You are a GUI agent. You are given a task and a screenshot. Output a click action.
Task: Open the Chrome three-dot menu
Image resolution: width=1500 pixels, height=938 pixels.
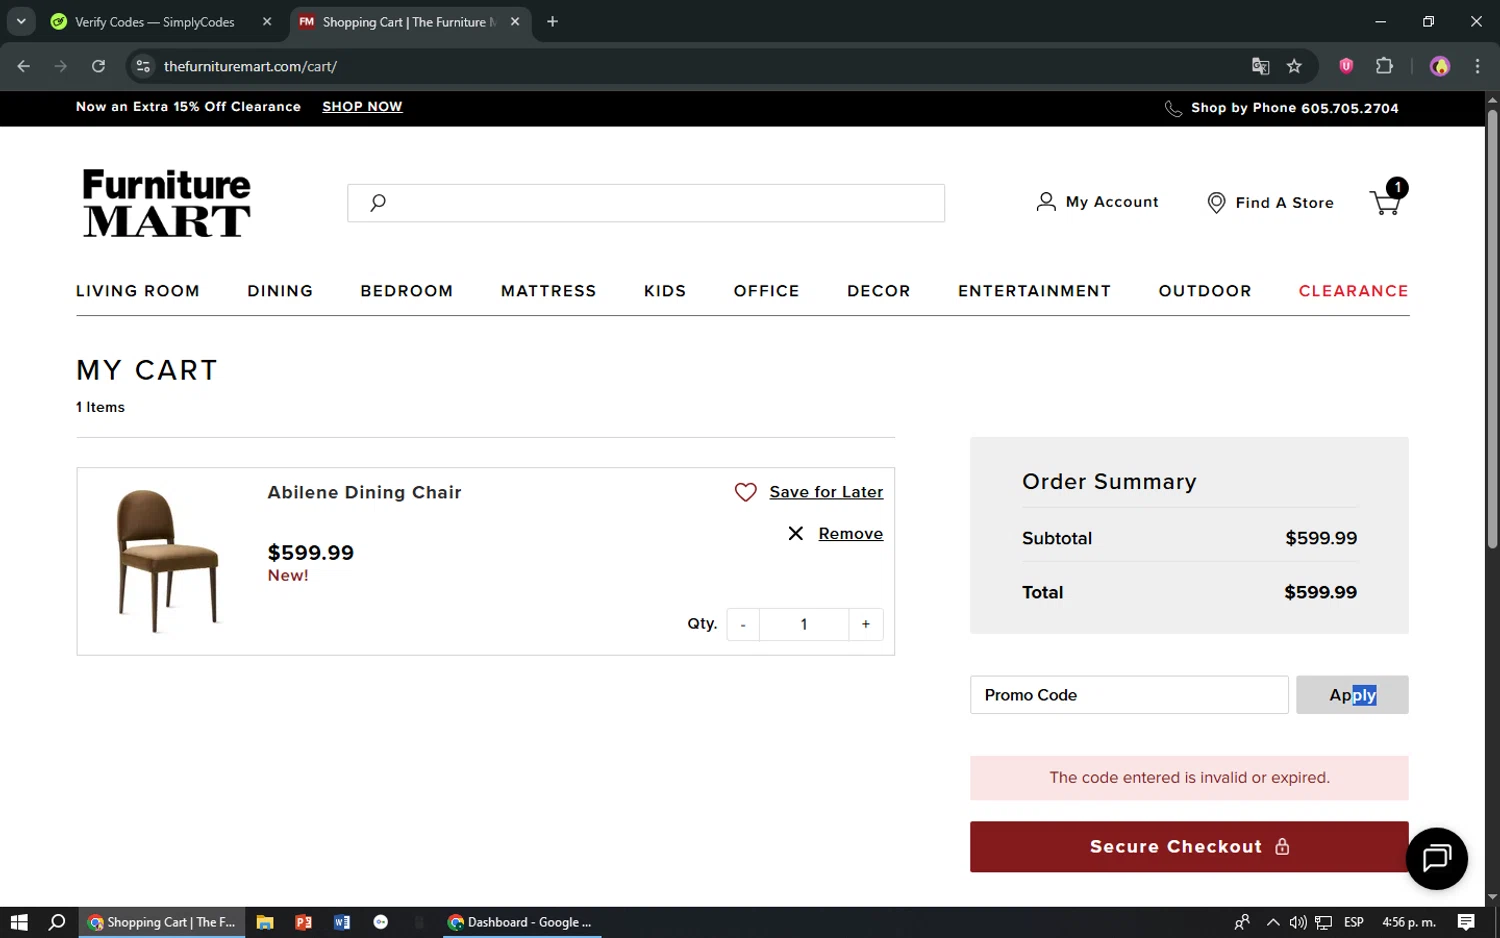click(1477, 66)
